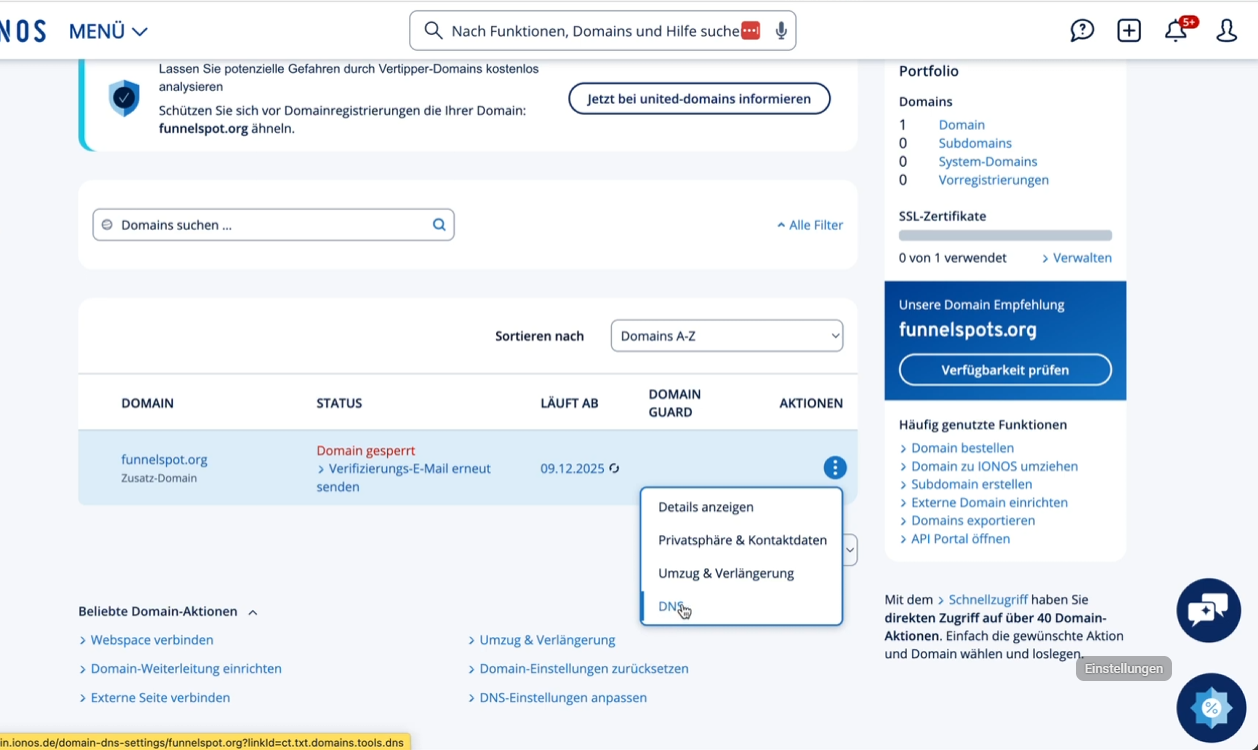Open the percent offers floating button
This screenshot has width=1258, height=750.
[x=1211, y=708]
